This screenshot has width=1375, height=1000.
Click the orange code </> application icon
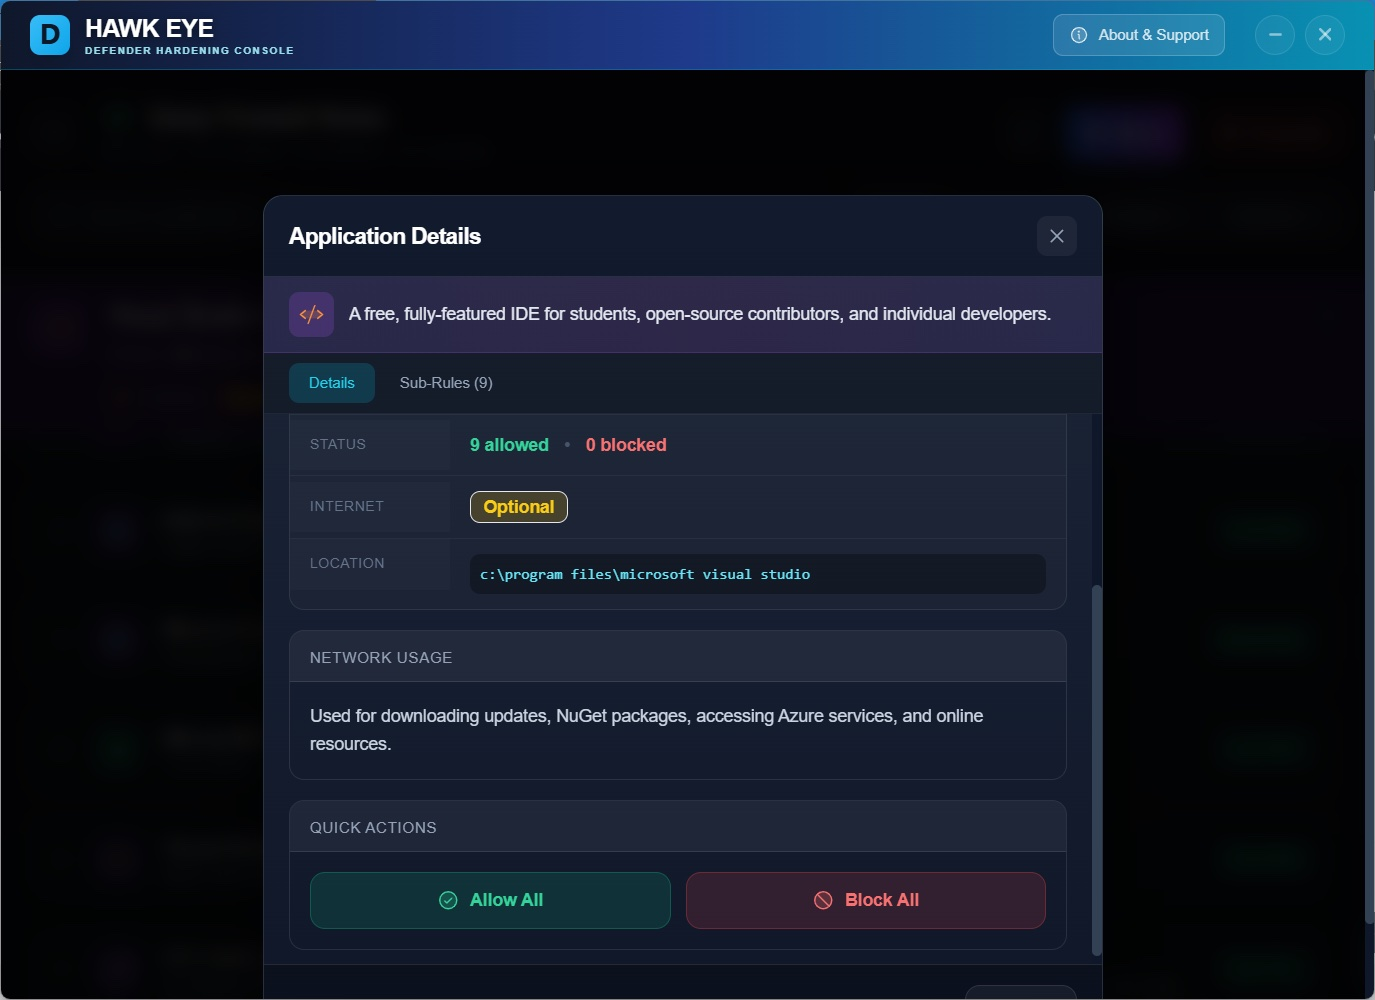point(311,313)
